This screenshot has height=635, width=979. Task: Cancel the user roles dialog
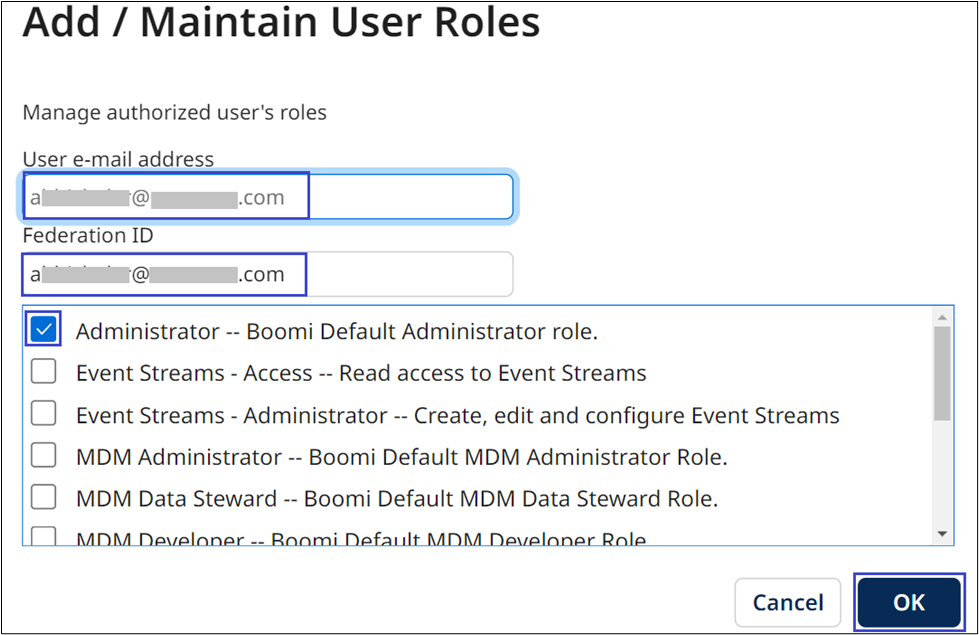click(788, 603)
